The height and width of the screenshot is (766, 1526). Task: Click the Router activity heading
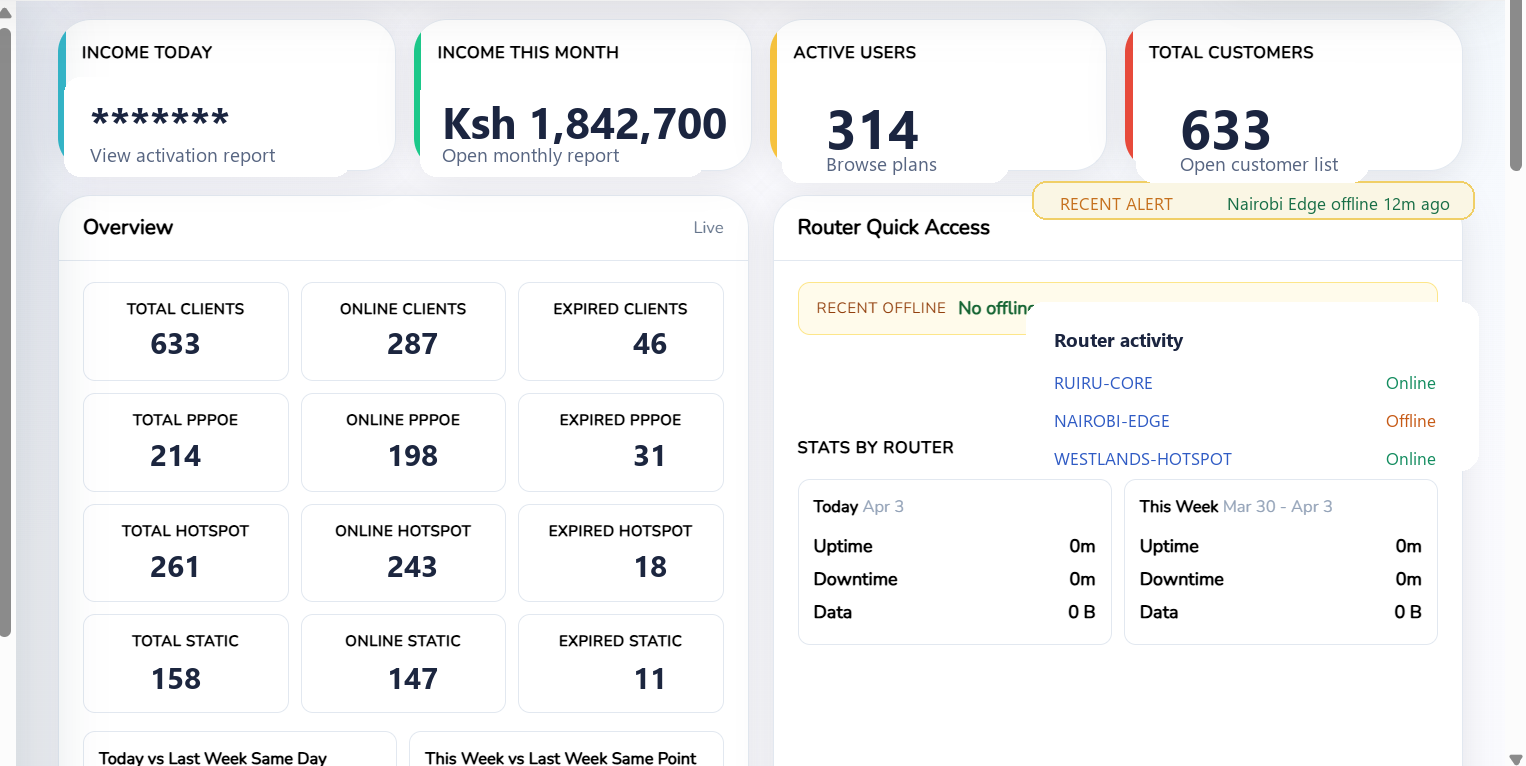pyautogui.click(x=1118, y=341)
